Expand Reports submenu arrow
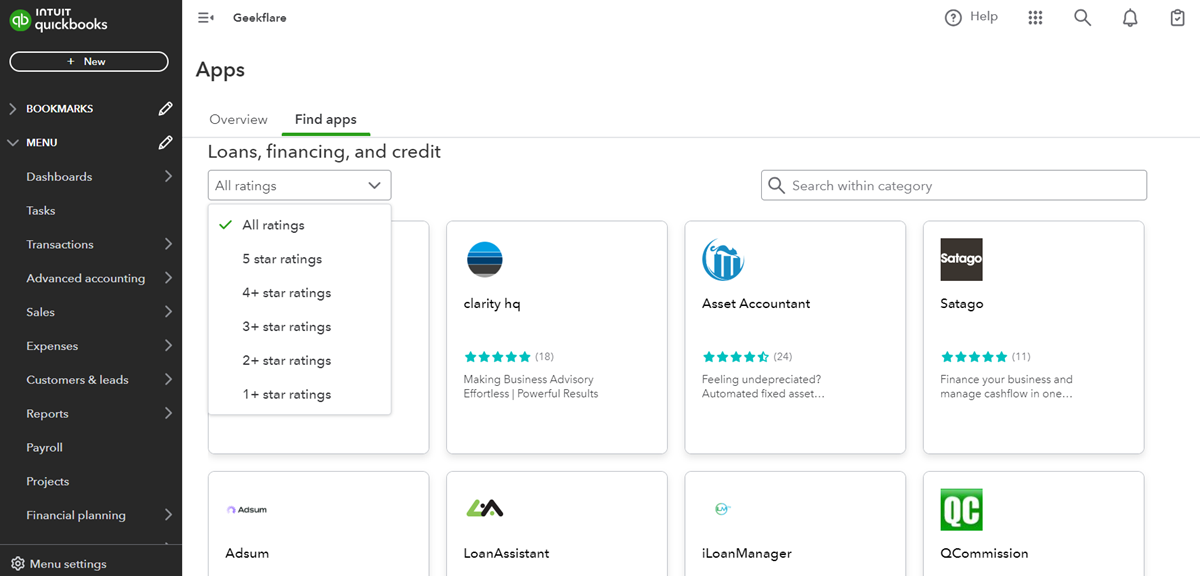 tap(168, 413)
